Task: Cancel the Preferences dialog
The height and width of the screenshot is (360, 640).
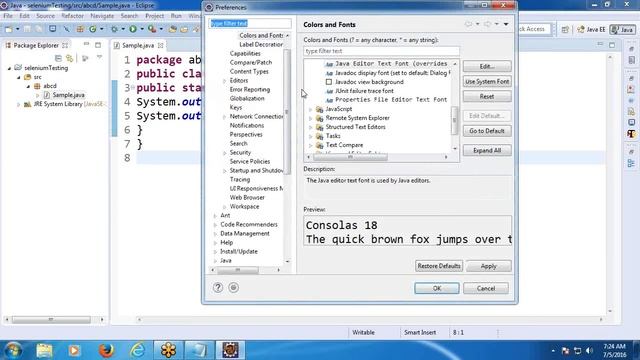Action: 486,288
